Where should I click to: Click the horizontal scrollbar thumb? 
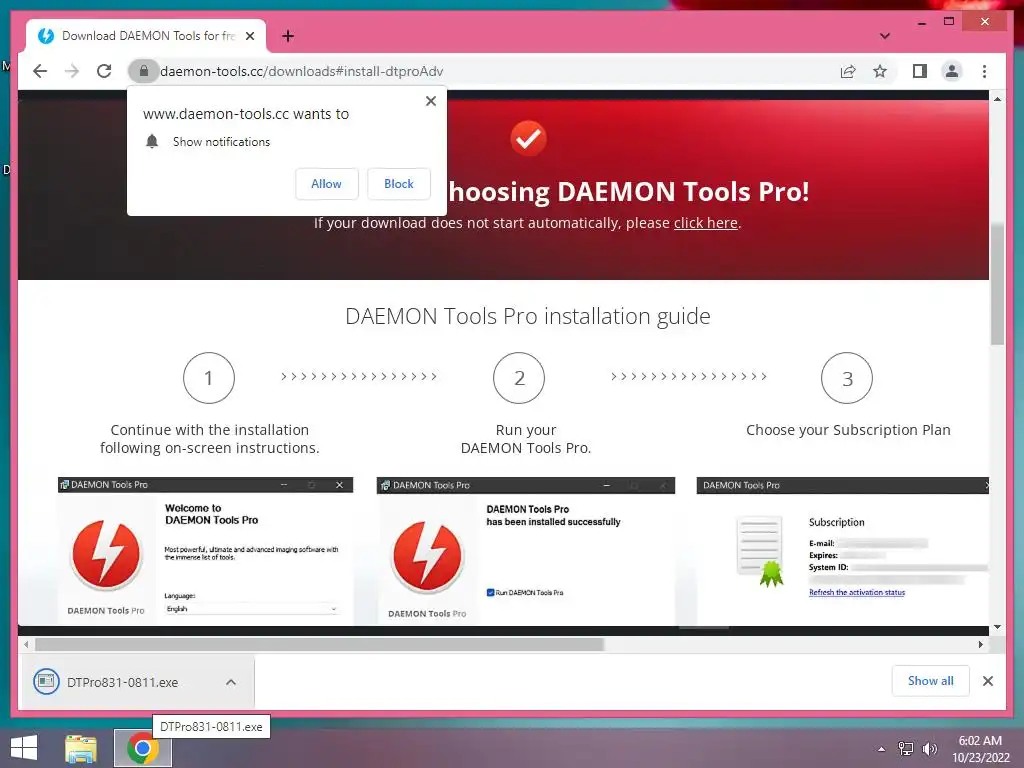319,645
